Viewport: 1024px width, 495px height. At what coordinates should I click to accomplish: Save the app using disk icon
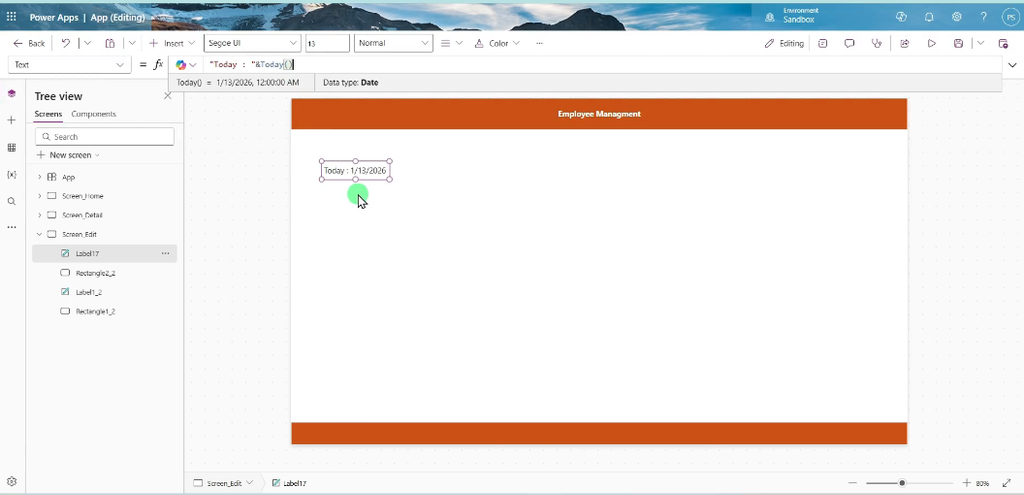(x=958, y=43)
